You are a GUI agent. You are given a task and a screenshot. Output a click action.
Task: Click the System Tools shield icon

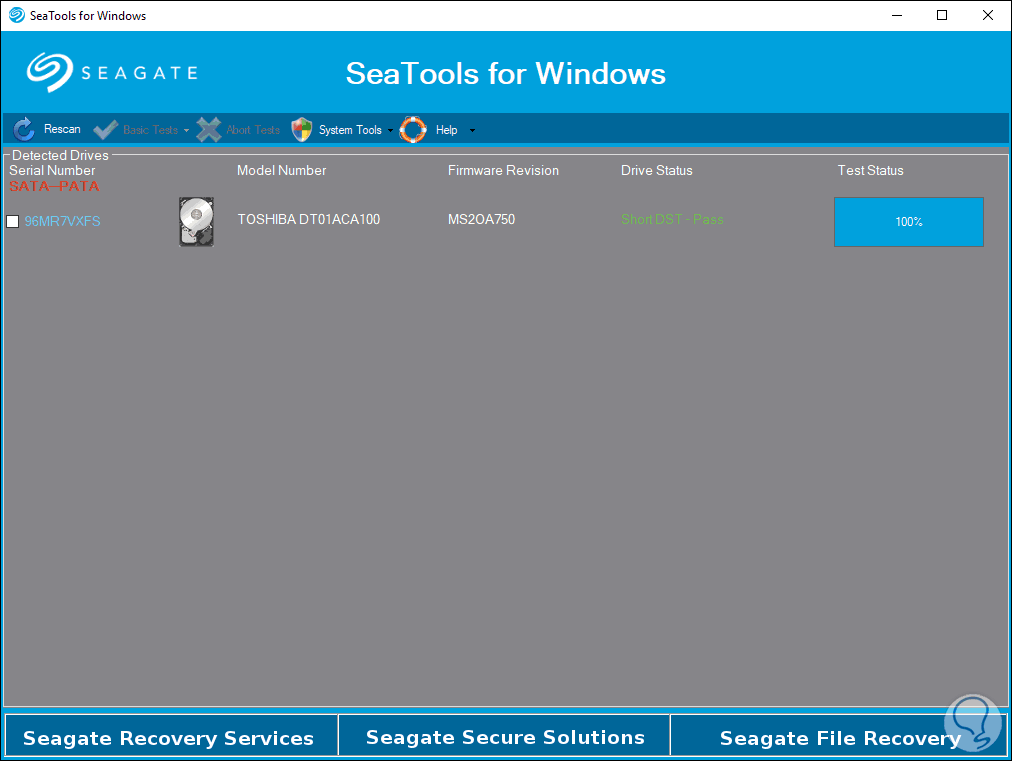tap(301, 130)
